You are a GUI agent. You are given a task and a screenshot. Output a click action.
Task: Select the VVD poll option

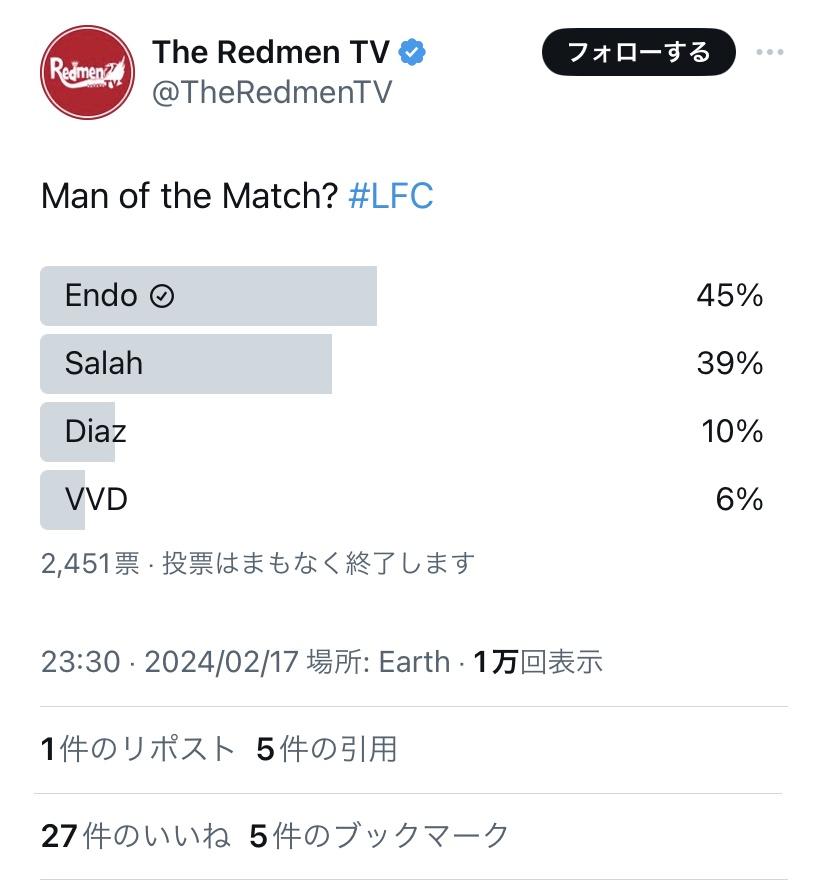coord(96,499)
